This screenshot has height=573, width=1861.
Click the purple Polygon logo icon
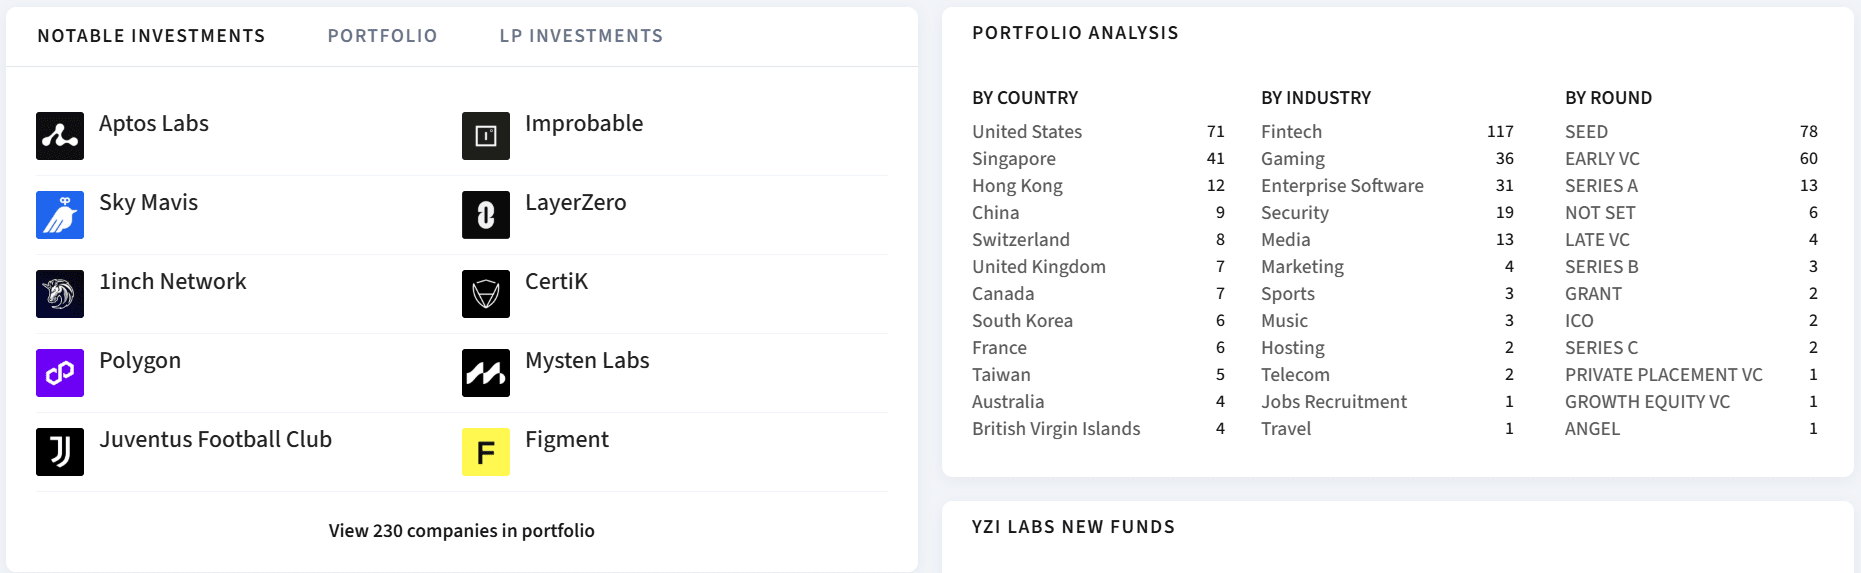pos(60,373)
